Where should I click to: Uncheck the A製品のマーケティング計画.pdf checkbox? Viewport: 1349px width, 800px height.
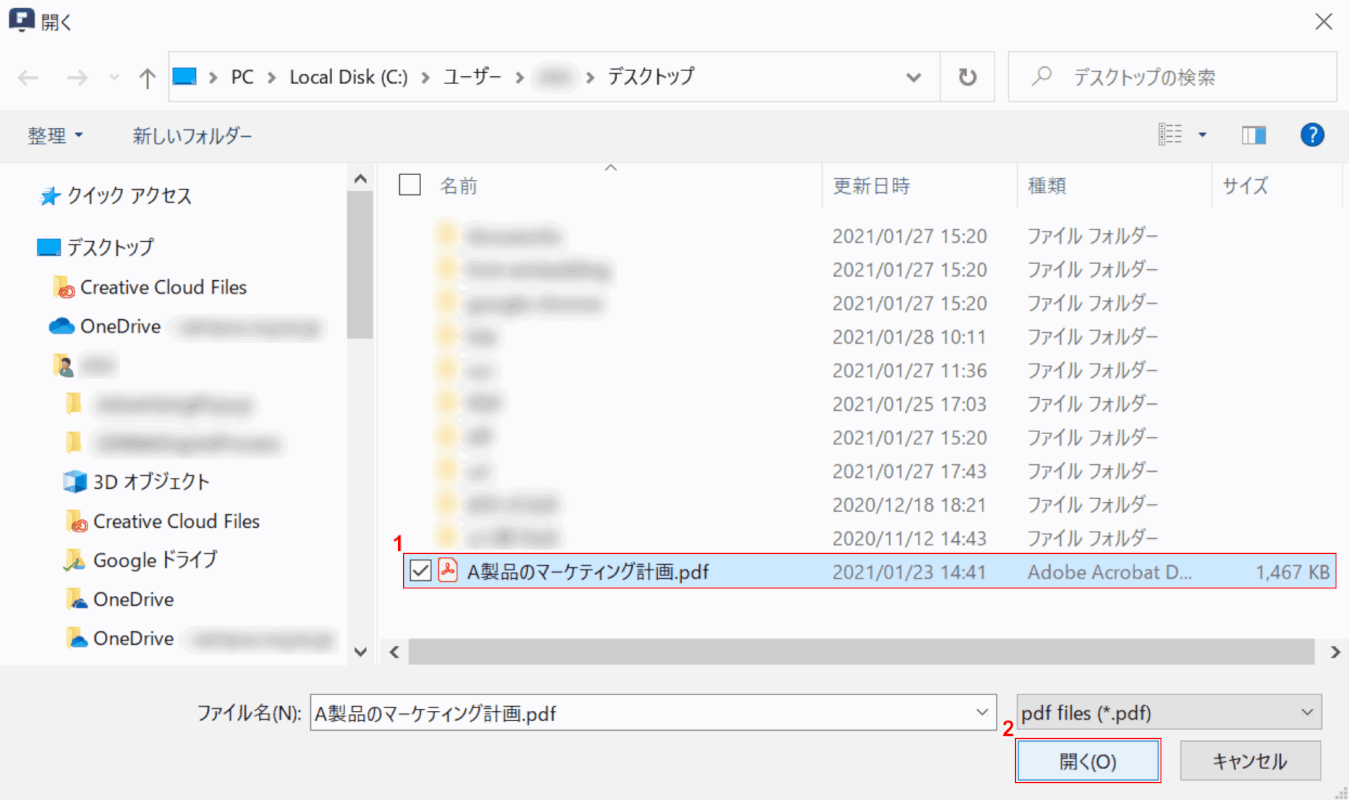pyautogui.click(x=420, y=571)
